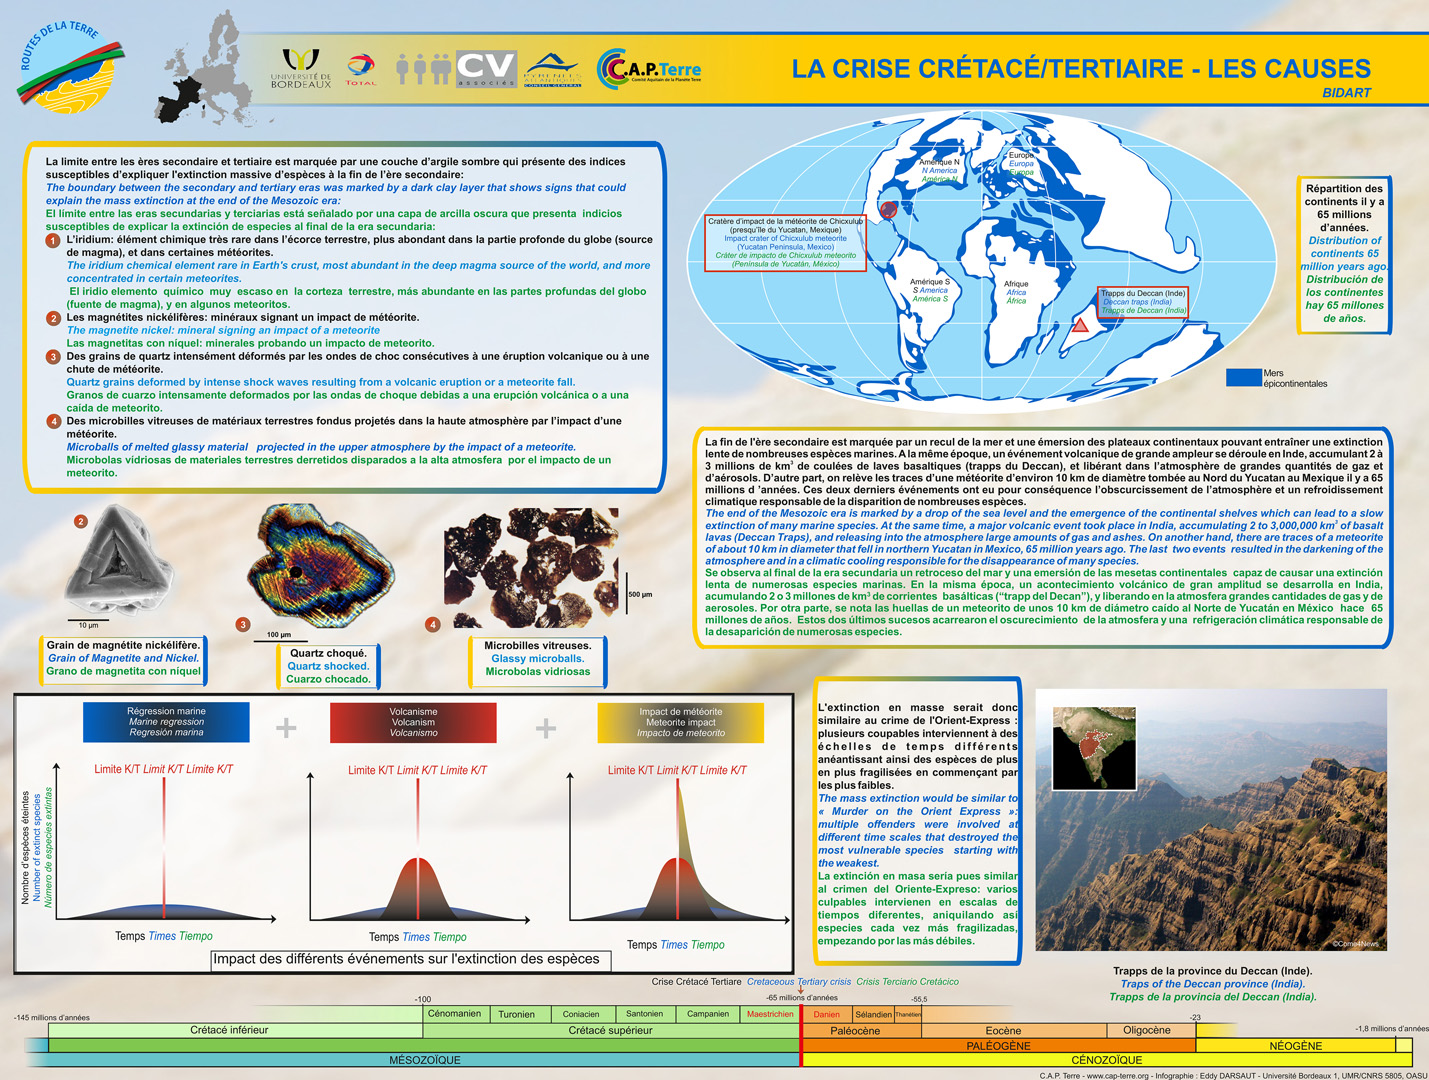Click bullet number 3 before "Des grains de quartz"
Screen dimensions: 1429x1080
[x=54, y=357]
